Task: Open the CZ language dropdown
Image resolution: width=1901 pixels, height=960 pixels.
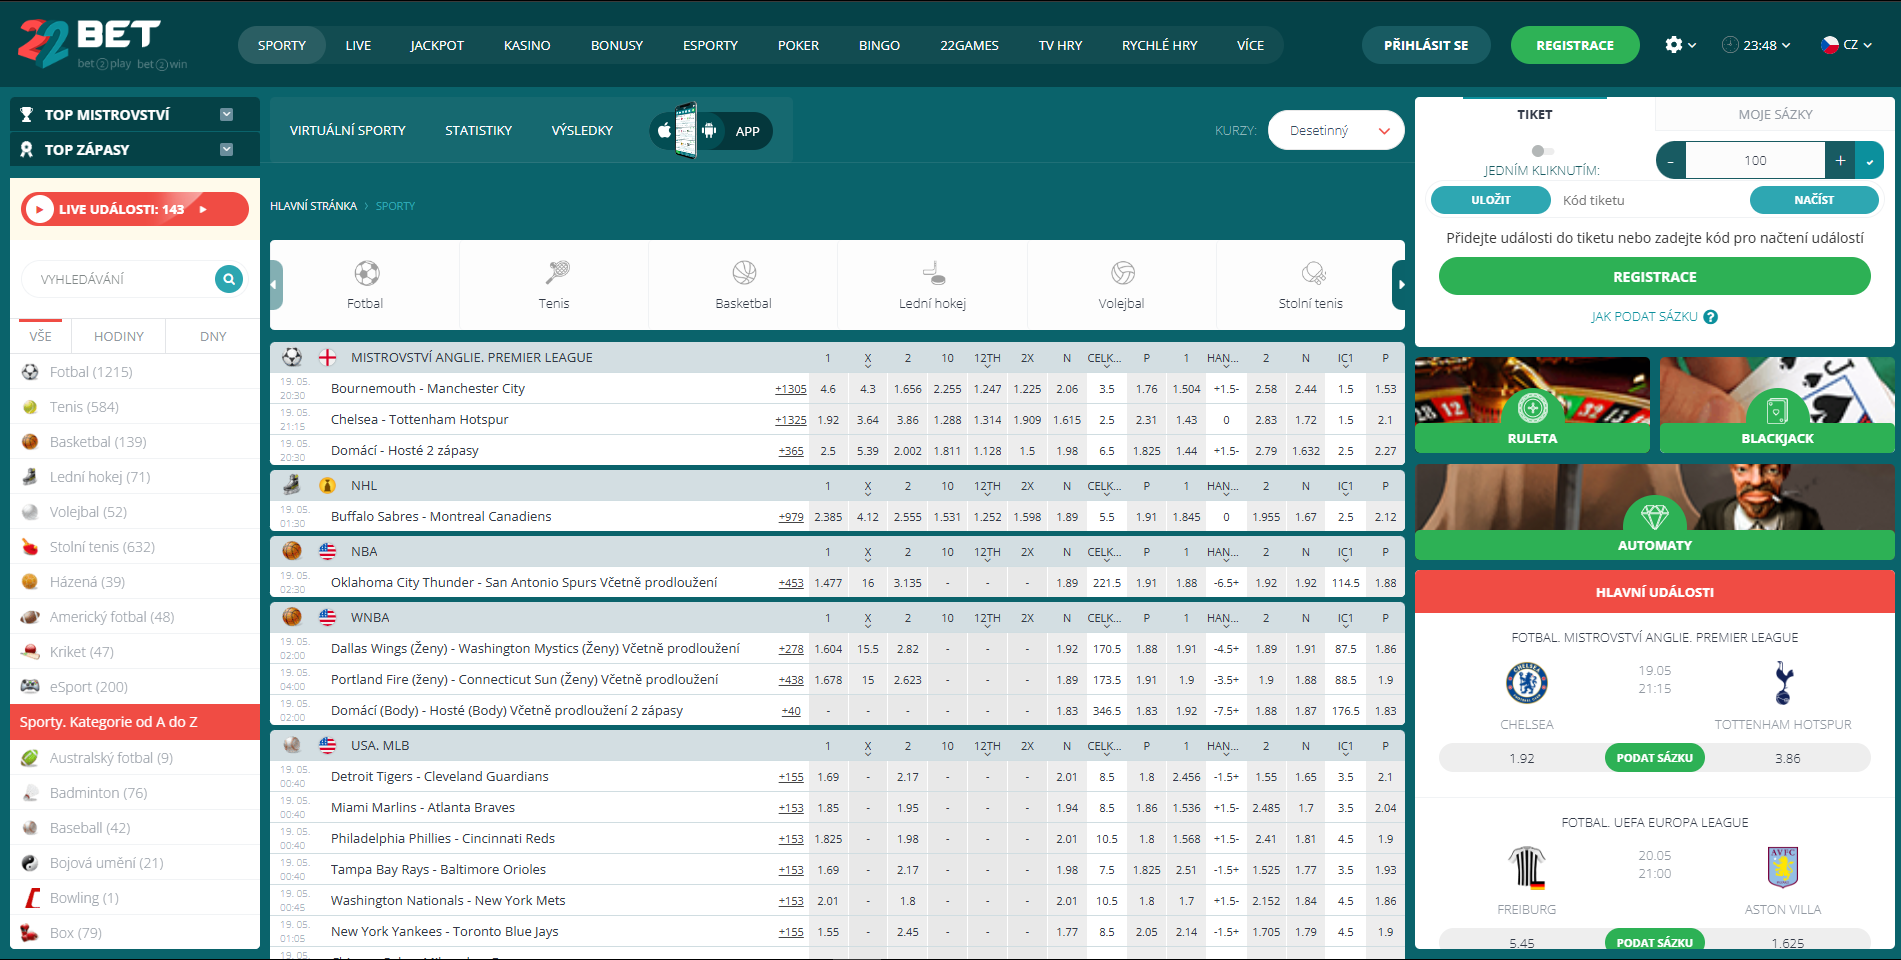Action: 1846,45
